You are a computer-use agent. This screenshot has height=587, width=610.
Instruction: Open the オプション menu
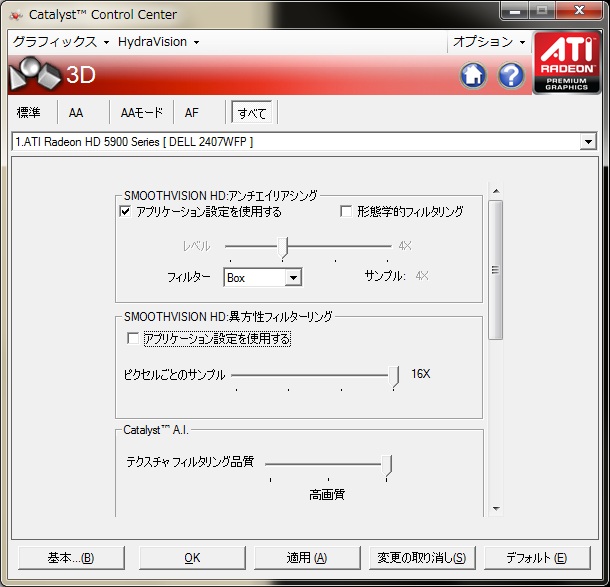pyautogui.click(x=489, y=42)
